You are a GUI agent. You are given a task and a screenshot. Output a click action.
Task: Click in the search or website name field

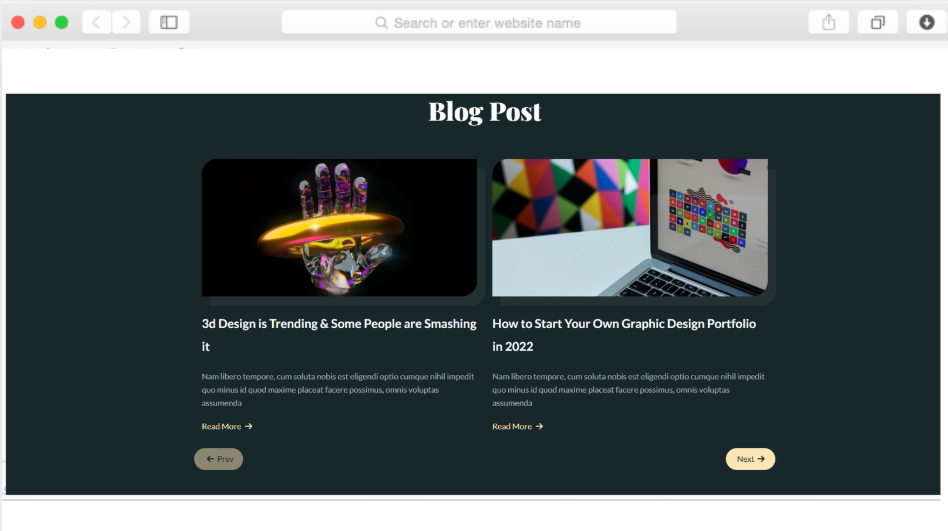(479, 23)
